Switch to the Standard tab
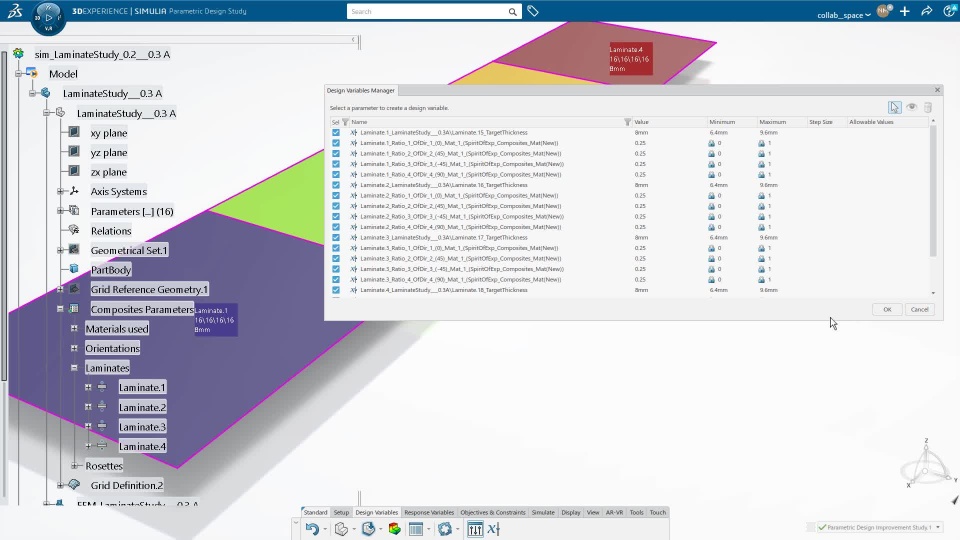The height and width of the screenshot is (540, 960). (315, 512)
